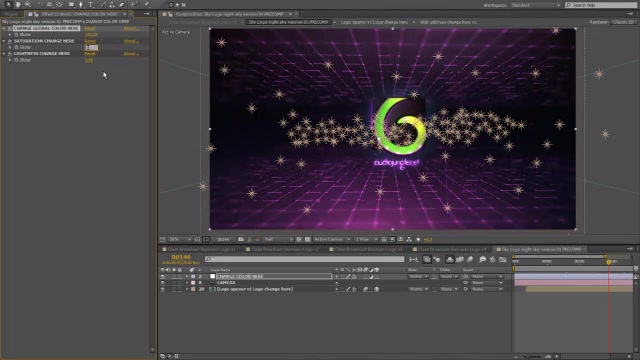Screen dimensions: 640x360
Task: Select the Selection arrow tool
Action: (8, 4)
